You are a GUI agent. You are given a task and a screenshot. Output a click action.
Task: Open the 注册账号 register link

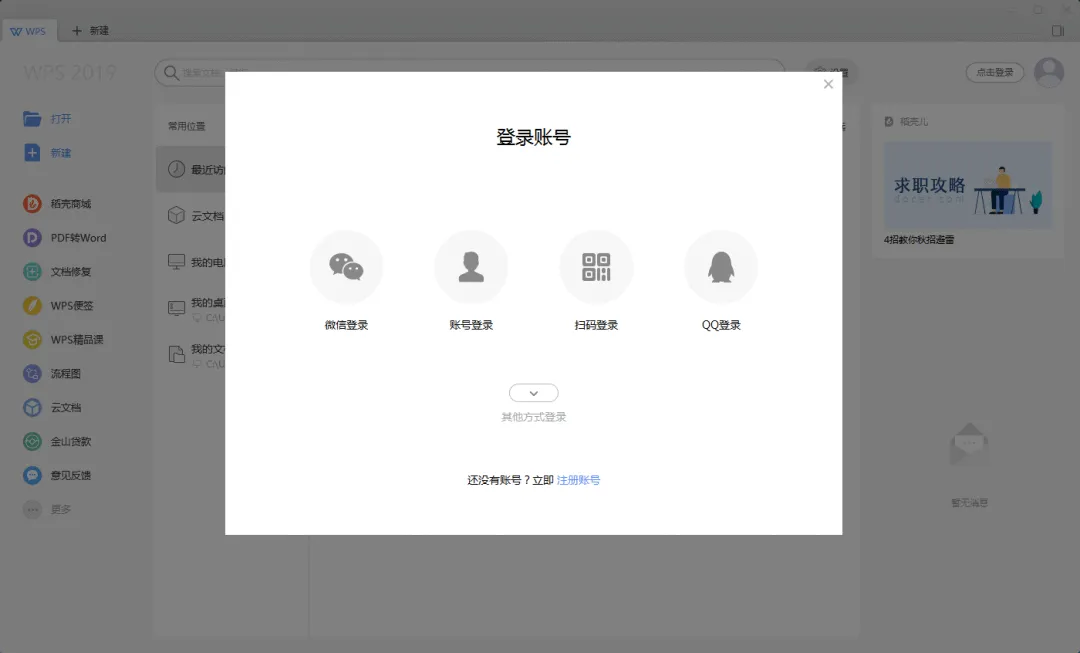click(x=578, y=480)
